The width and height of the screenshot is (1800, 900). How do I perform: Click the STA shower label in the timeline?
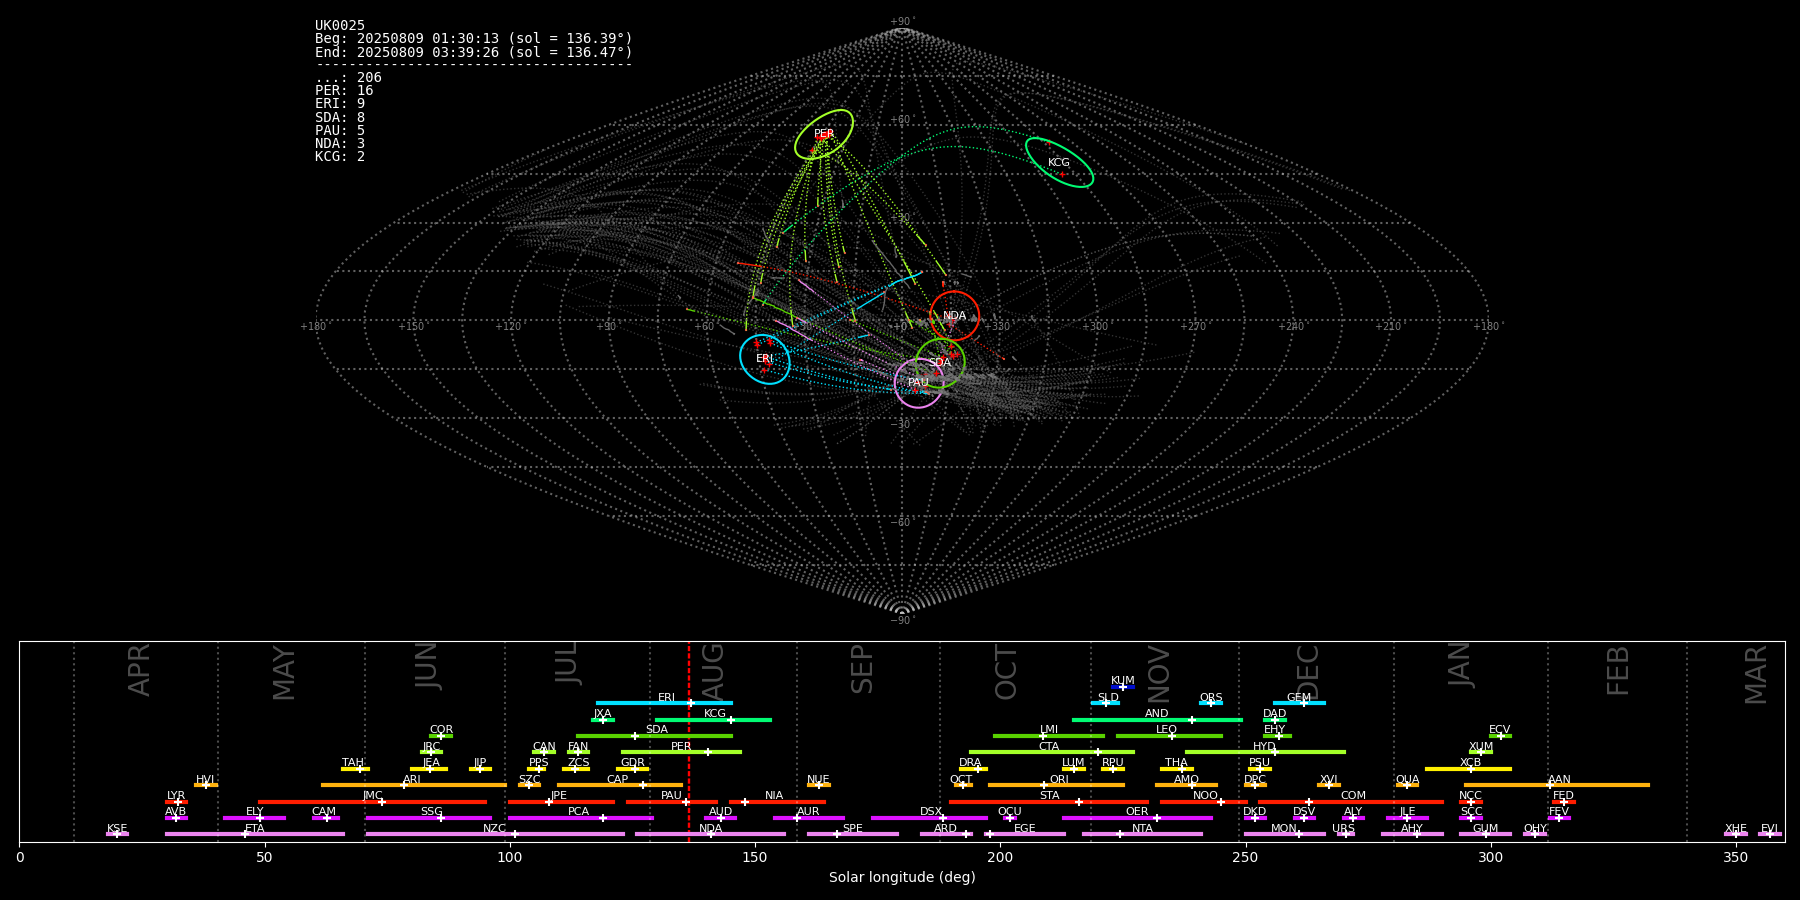(x=1050, y=796)
